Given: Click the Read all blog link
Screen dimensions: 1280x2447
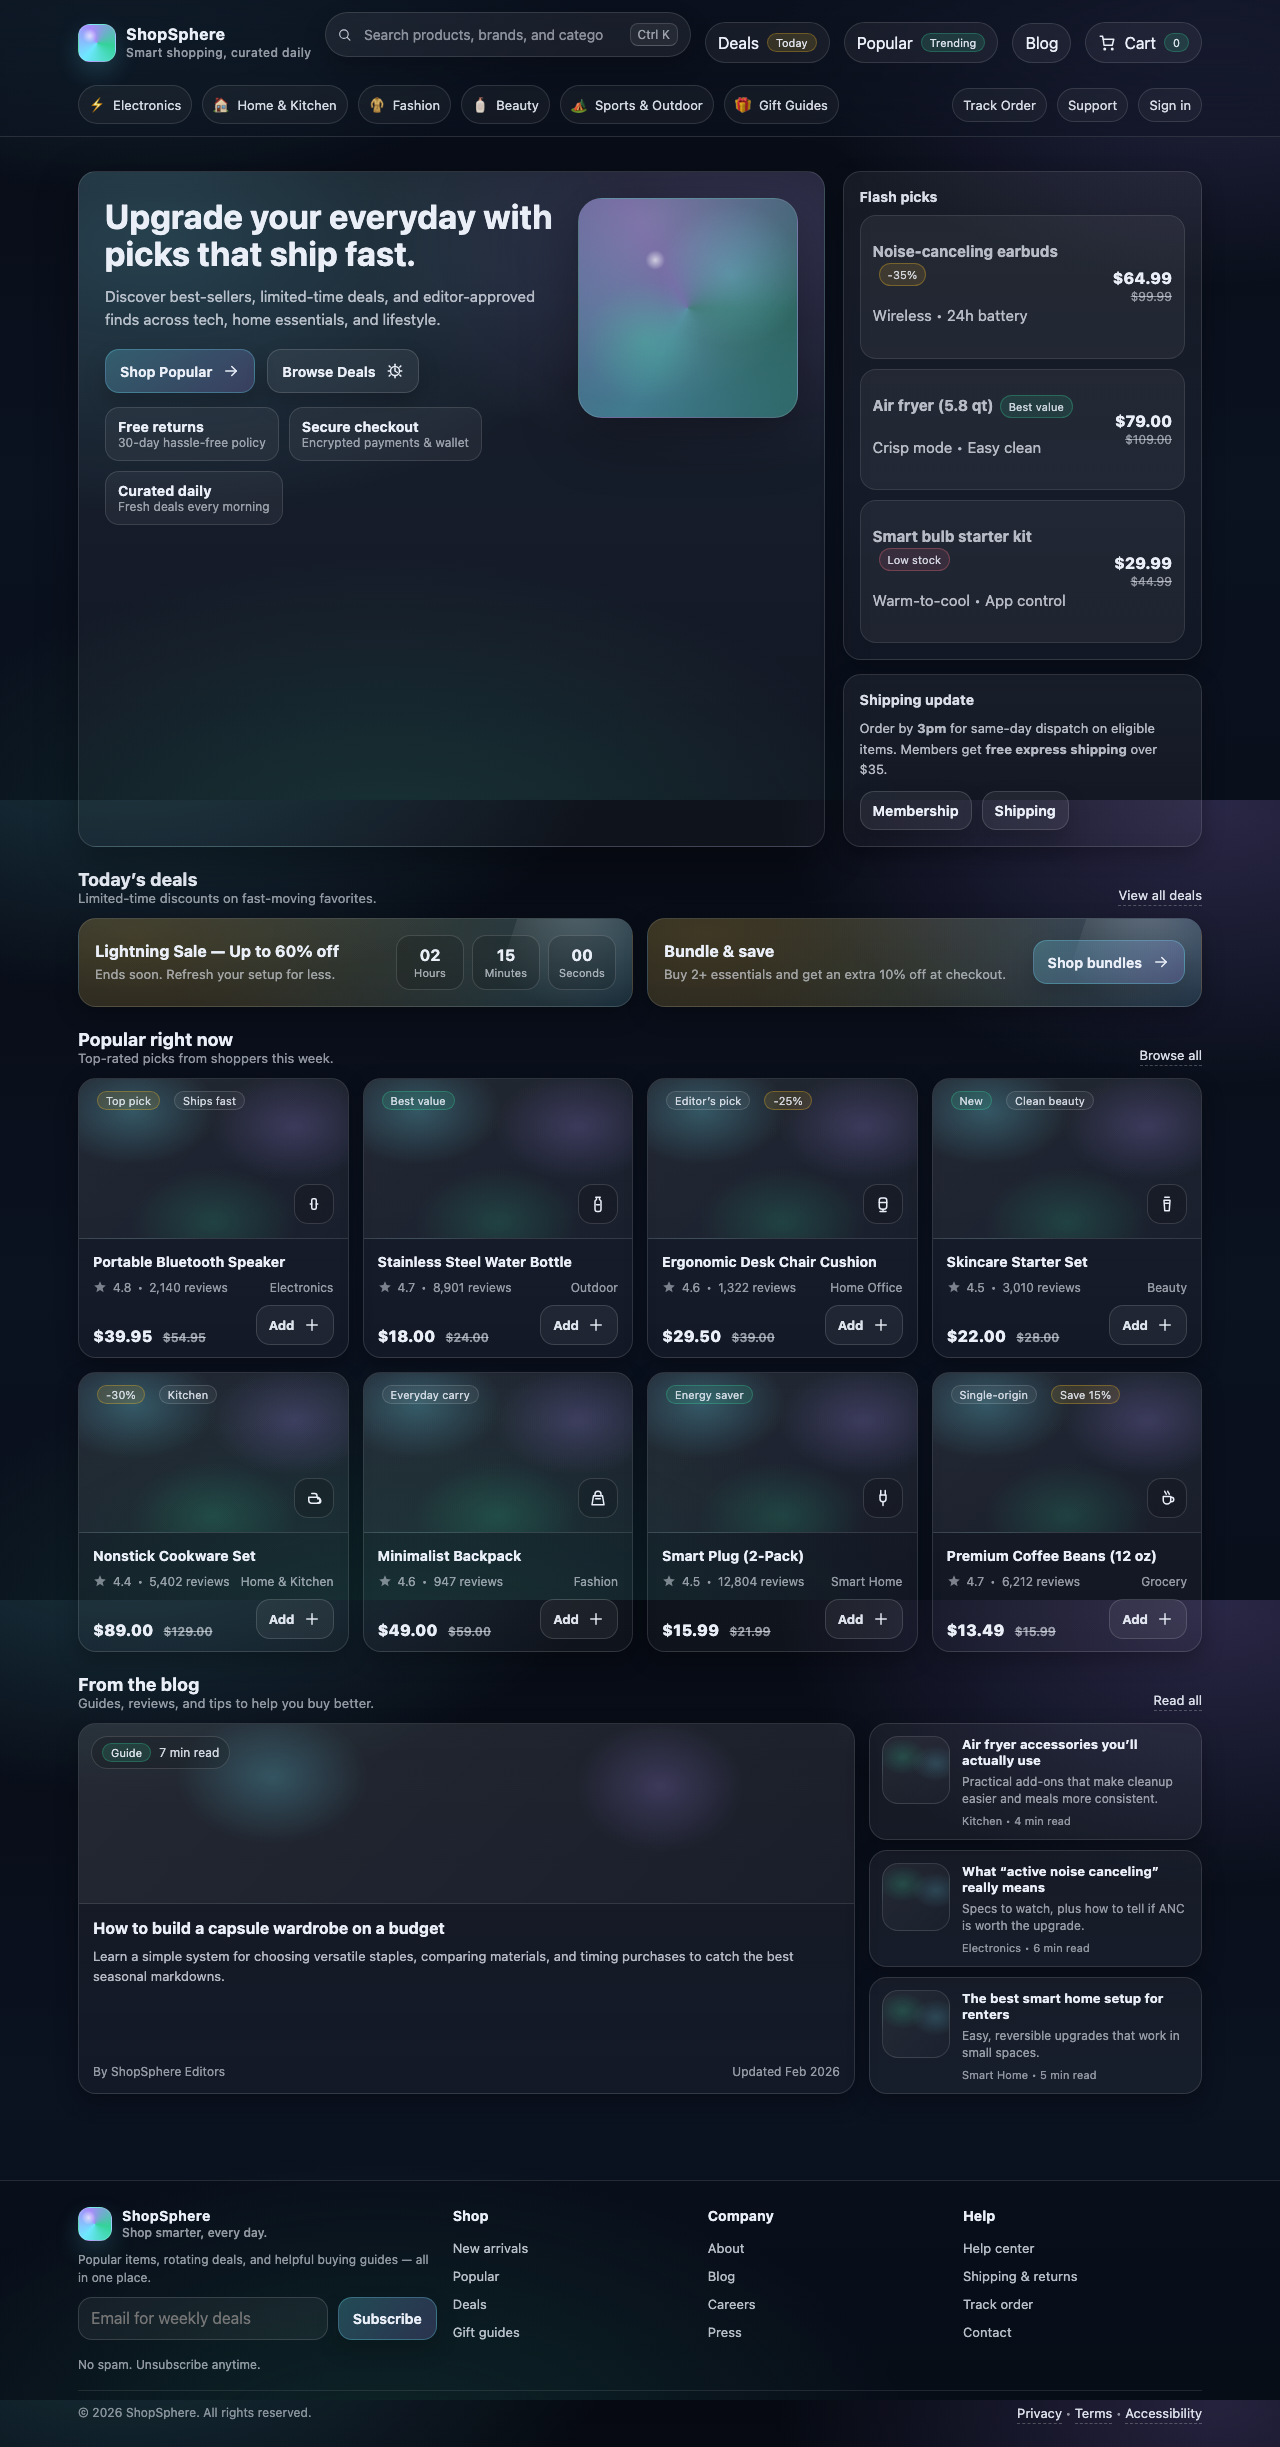Looking at the screenshot, I should (1177, 1701).
